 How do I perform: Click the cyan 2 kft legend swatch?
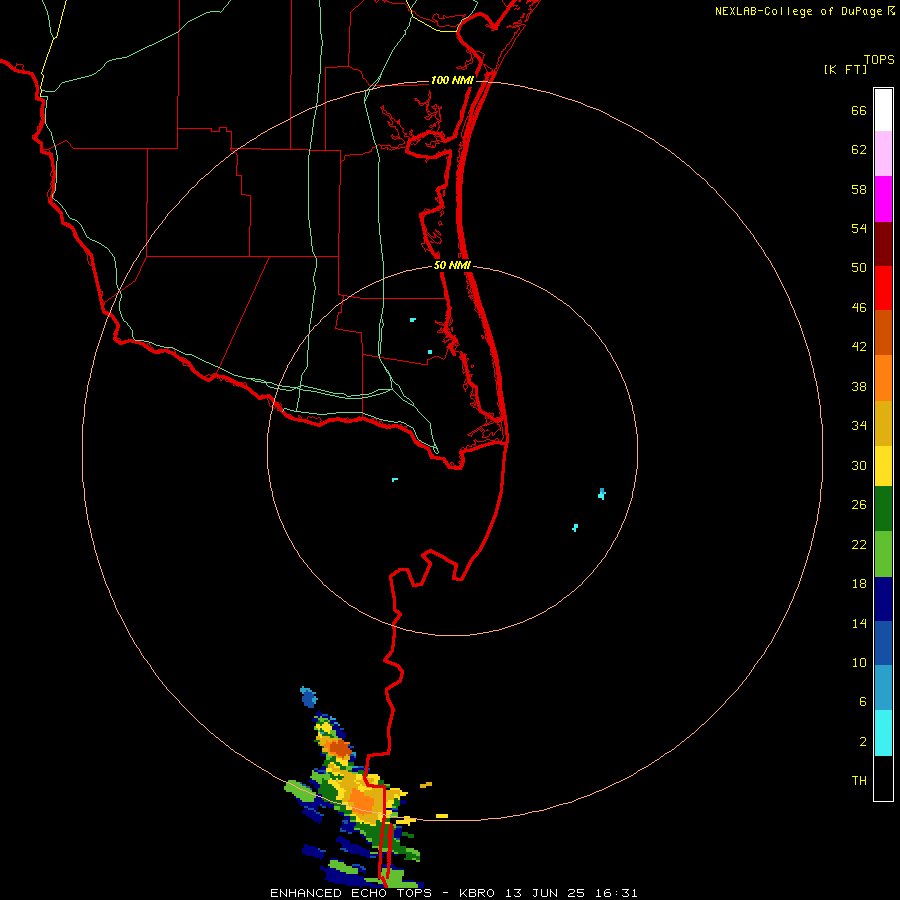click(883, 733)
